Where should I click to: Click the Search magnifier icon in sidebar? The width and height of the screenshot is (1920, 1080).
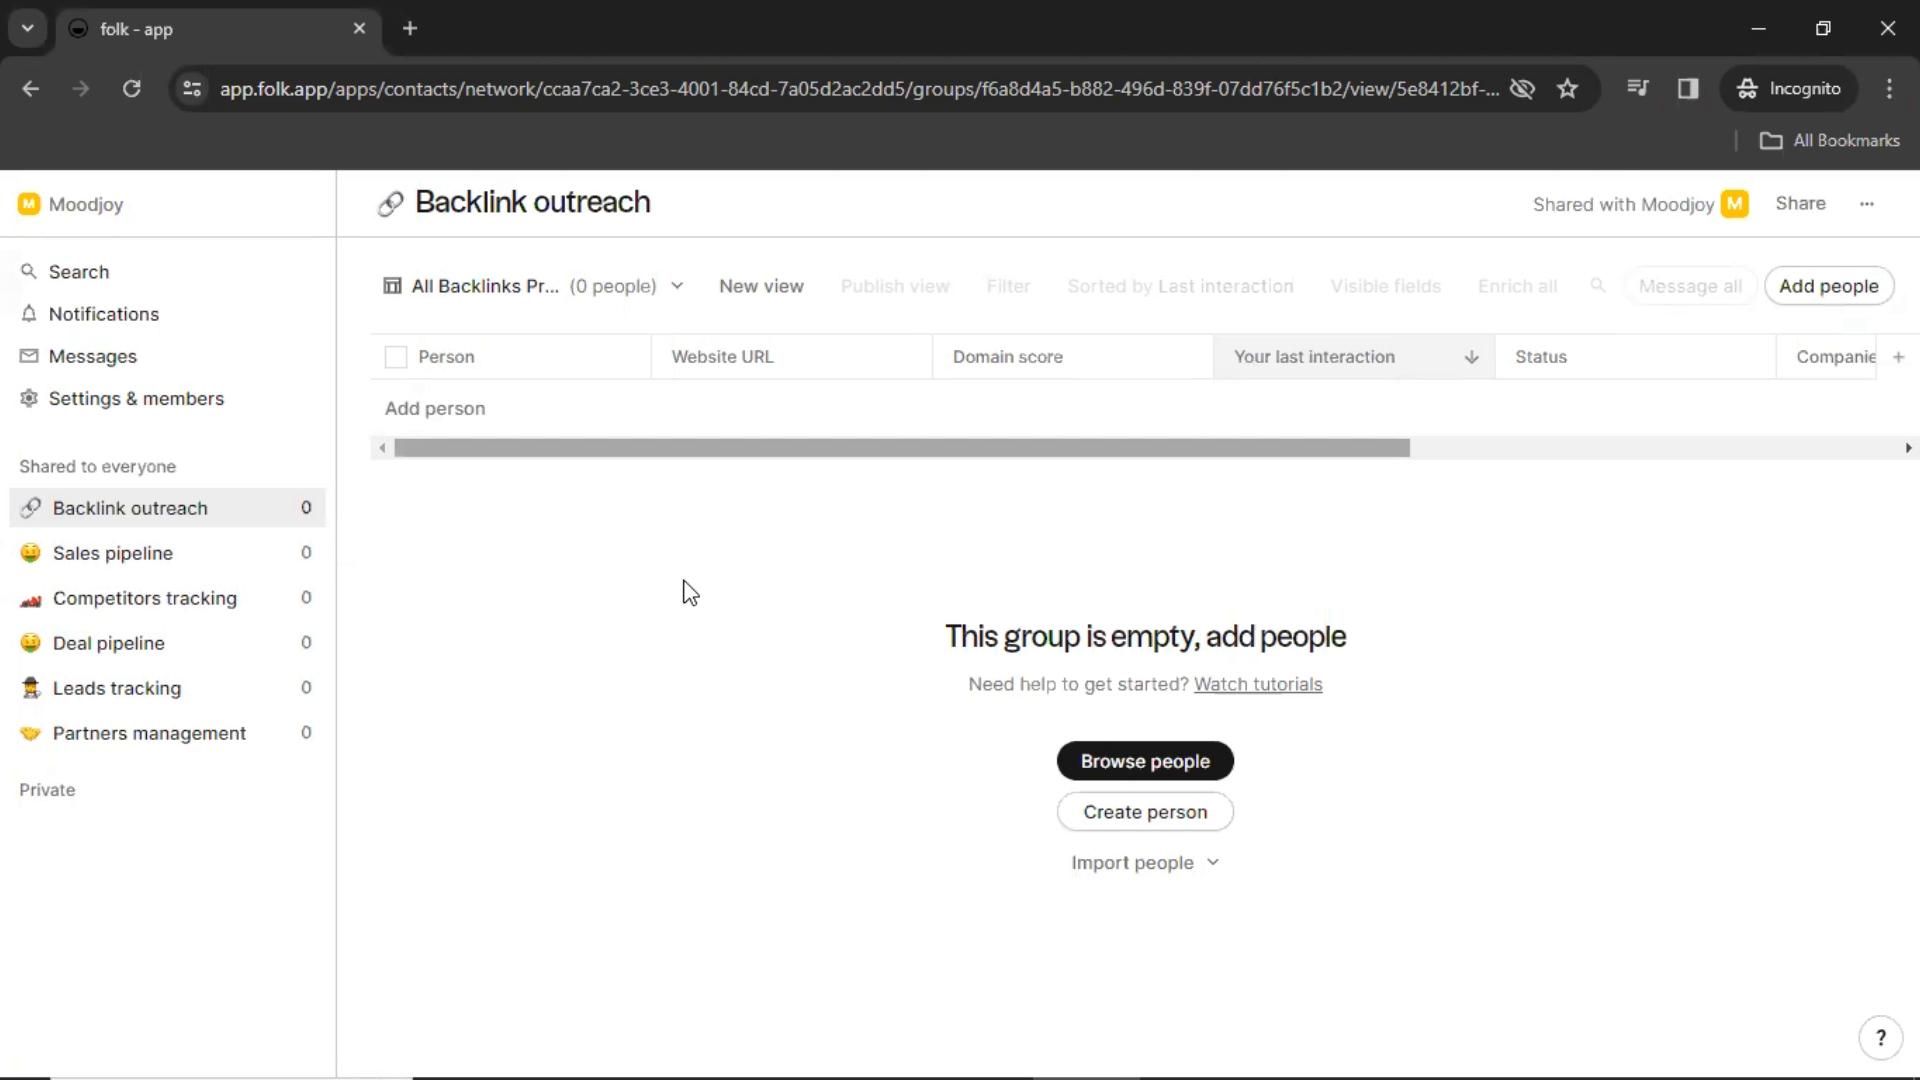point(29,272)
